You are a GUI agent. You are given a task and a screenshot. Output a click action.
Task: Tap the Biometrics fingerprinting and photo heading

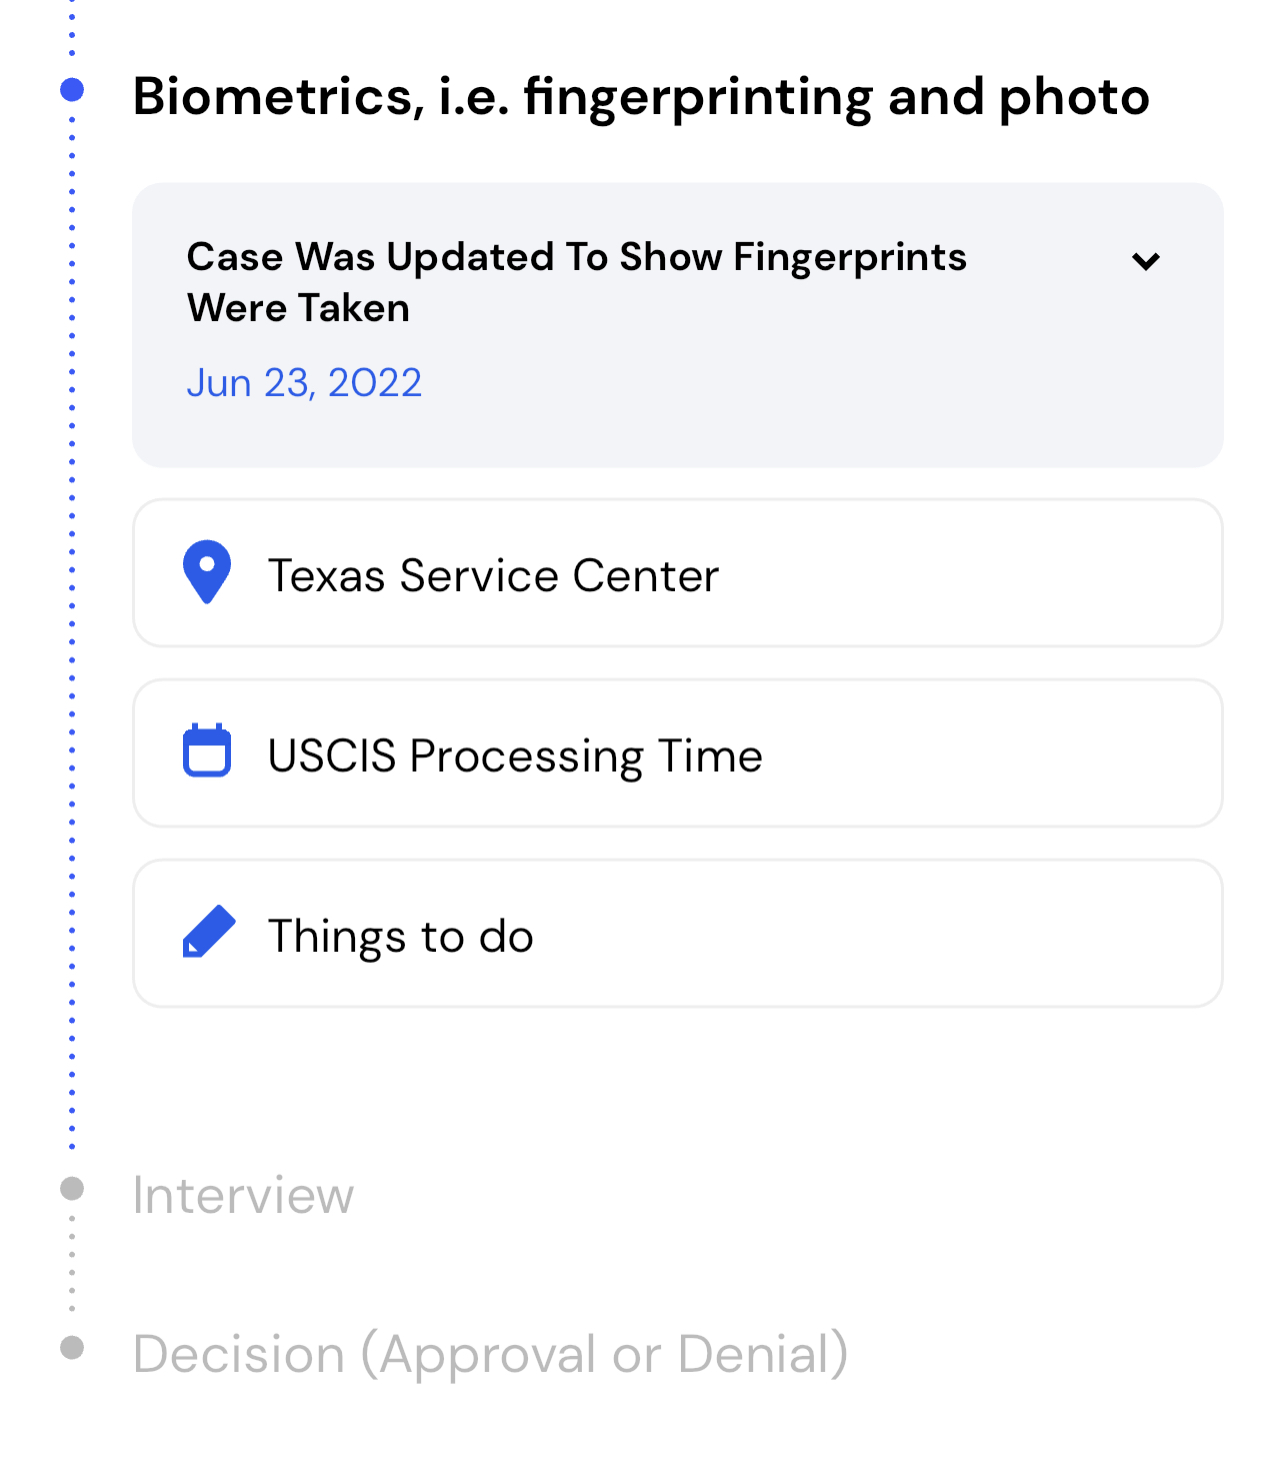[x=641, y=97]
